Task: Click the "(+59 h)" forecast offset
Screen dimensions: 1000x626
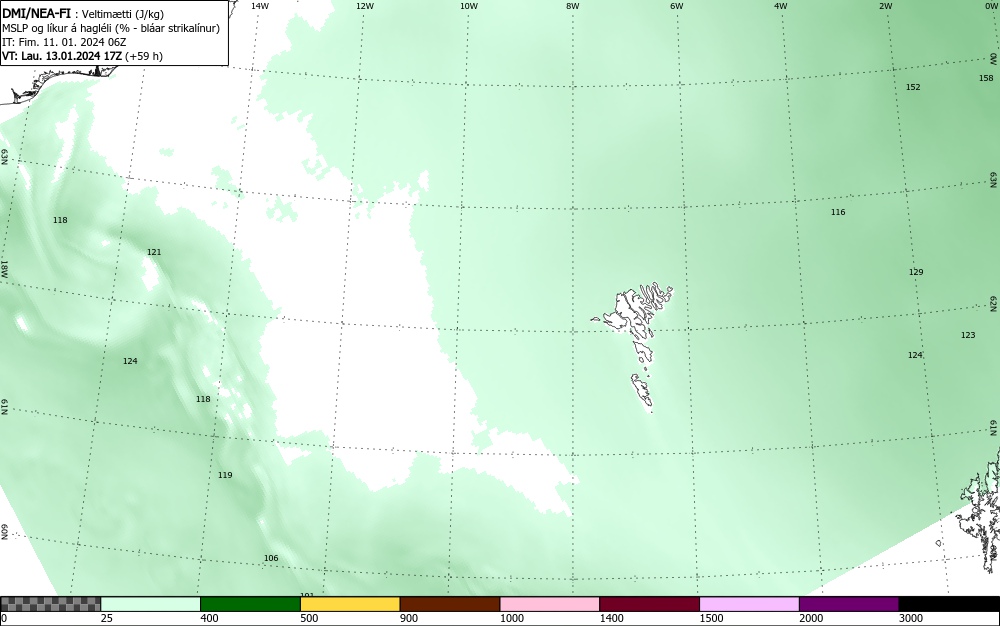Action: [x=143, y=56]
